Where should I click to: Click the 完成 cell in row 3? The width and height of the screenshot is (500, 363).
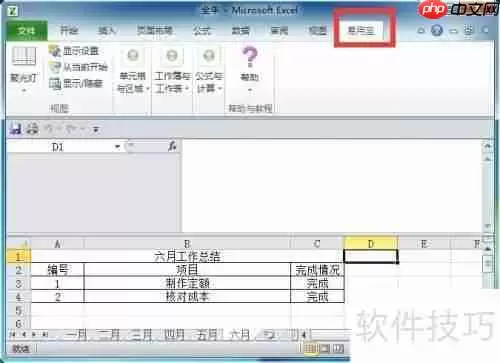click(317, 283)
